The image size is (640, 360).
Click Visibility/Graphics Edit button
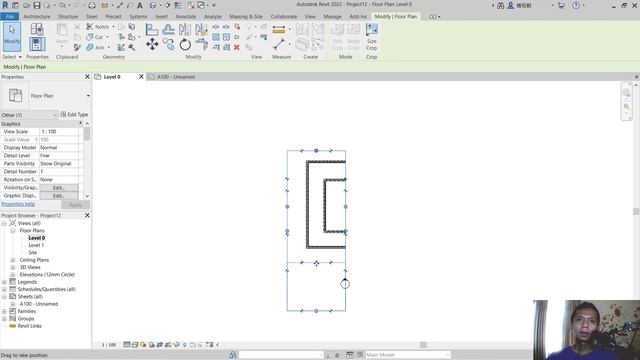click(x=59, y=188)
